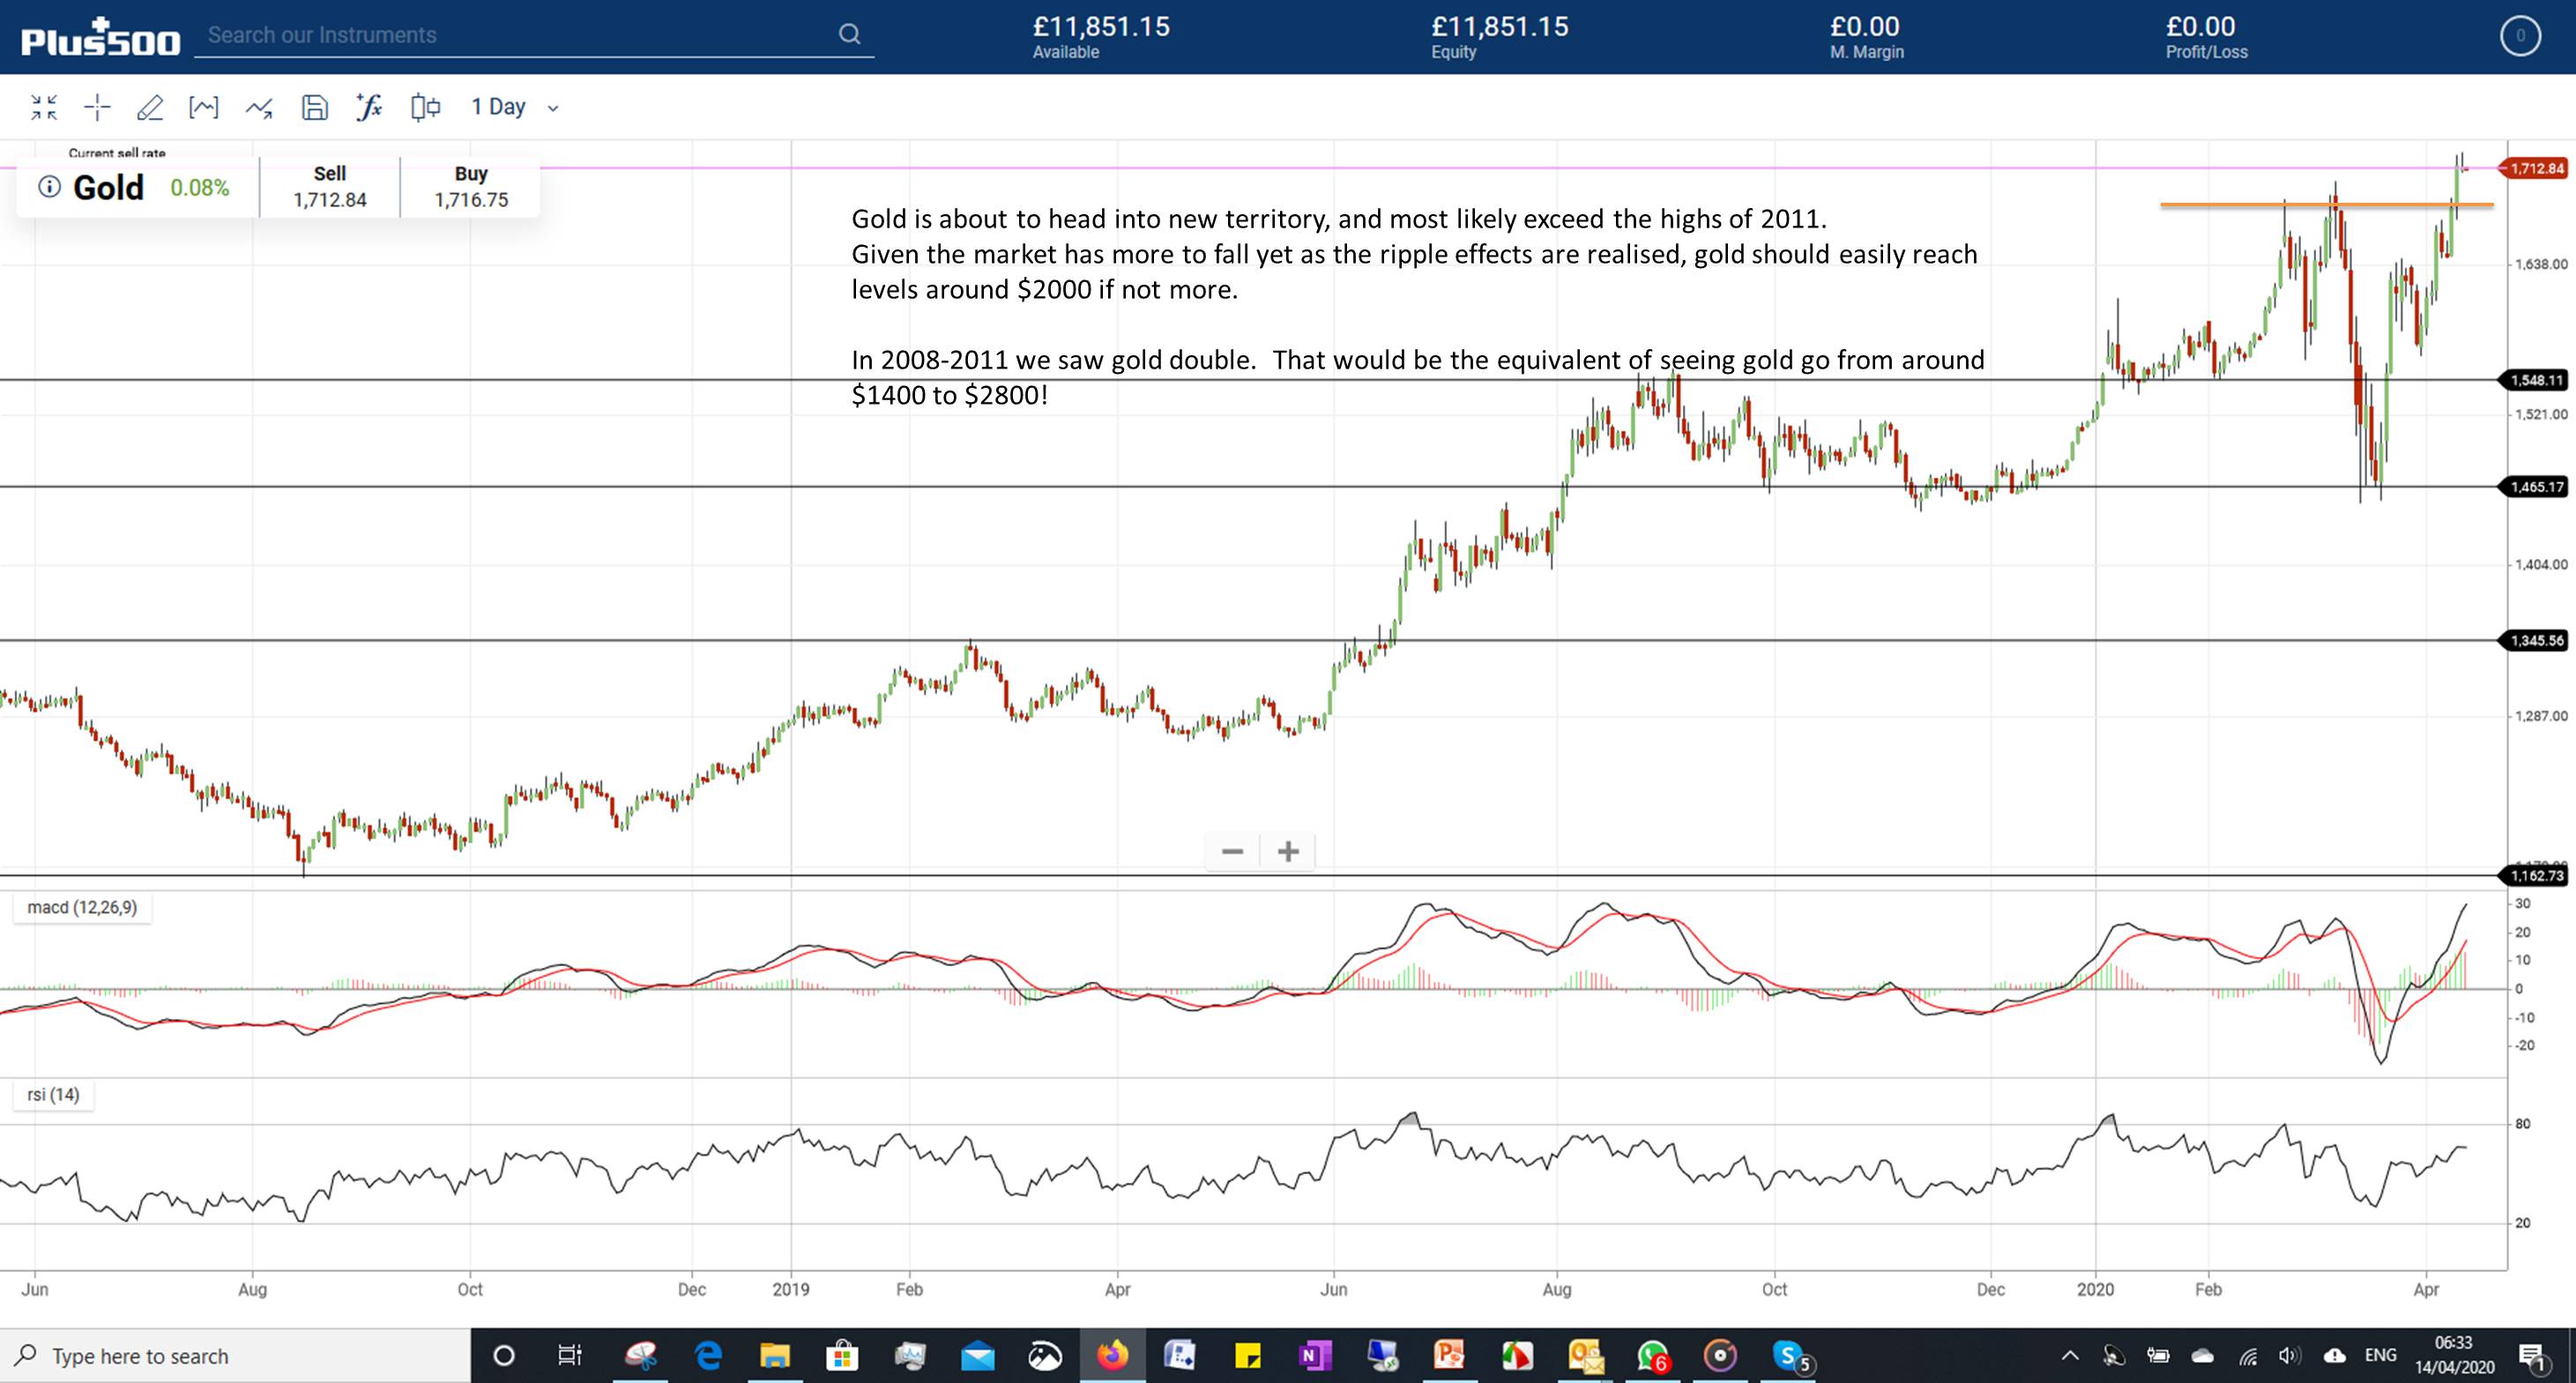Zoom in chart with plus button
The image size is (2576, 1383).
click(1288, 852)
